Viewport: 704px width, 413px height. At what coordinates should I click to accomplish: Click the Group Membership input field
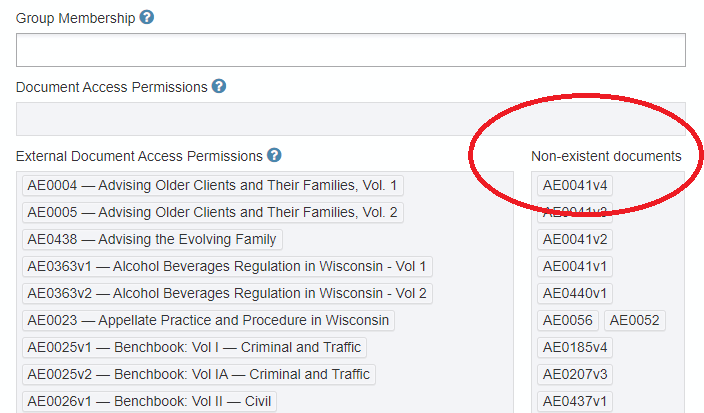350,50
